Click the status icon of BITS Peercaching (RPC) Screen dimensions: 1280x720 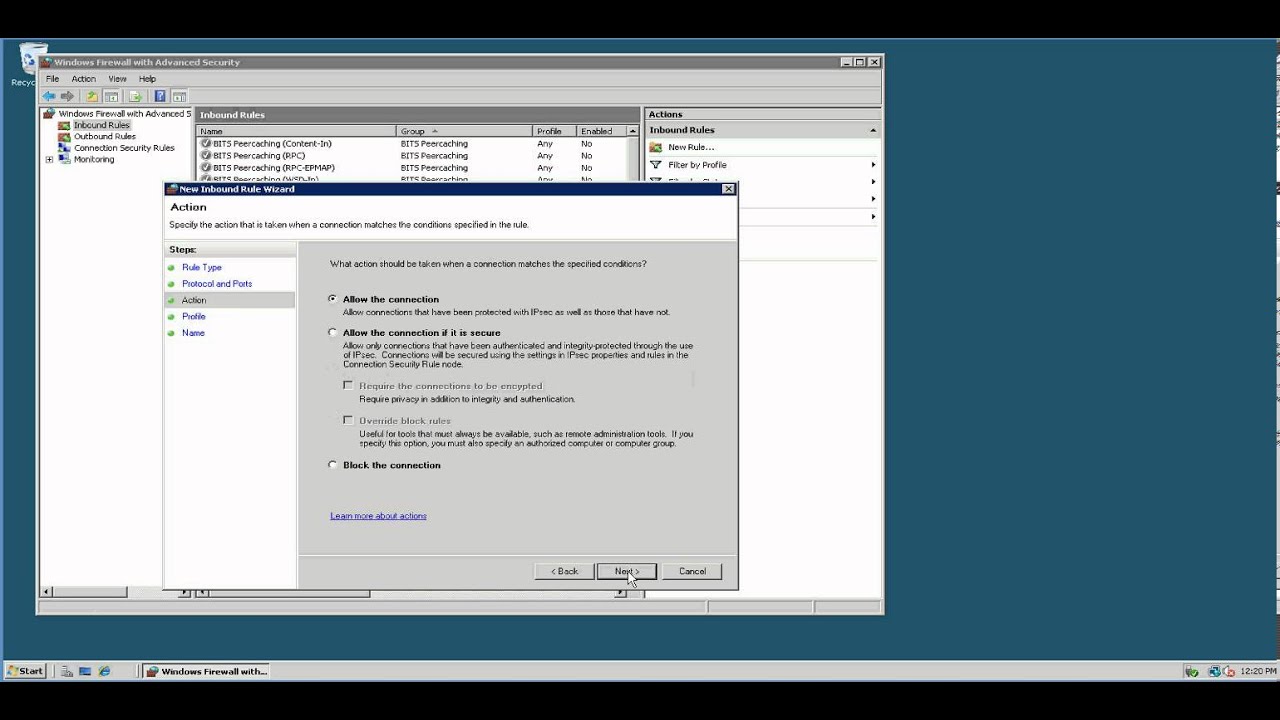coord(205,155)
